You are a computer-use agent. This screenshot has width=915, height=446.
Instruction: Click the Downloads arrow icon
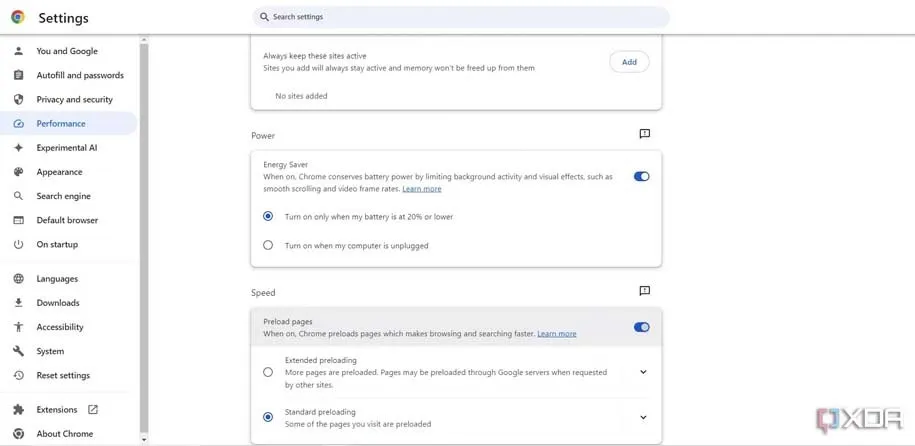pos(18,303)
